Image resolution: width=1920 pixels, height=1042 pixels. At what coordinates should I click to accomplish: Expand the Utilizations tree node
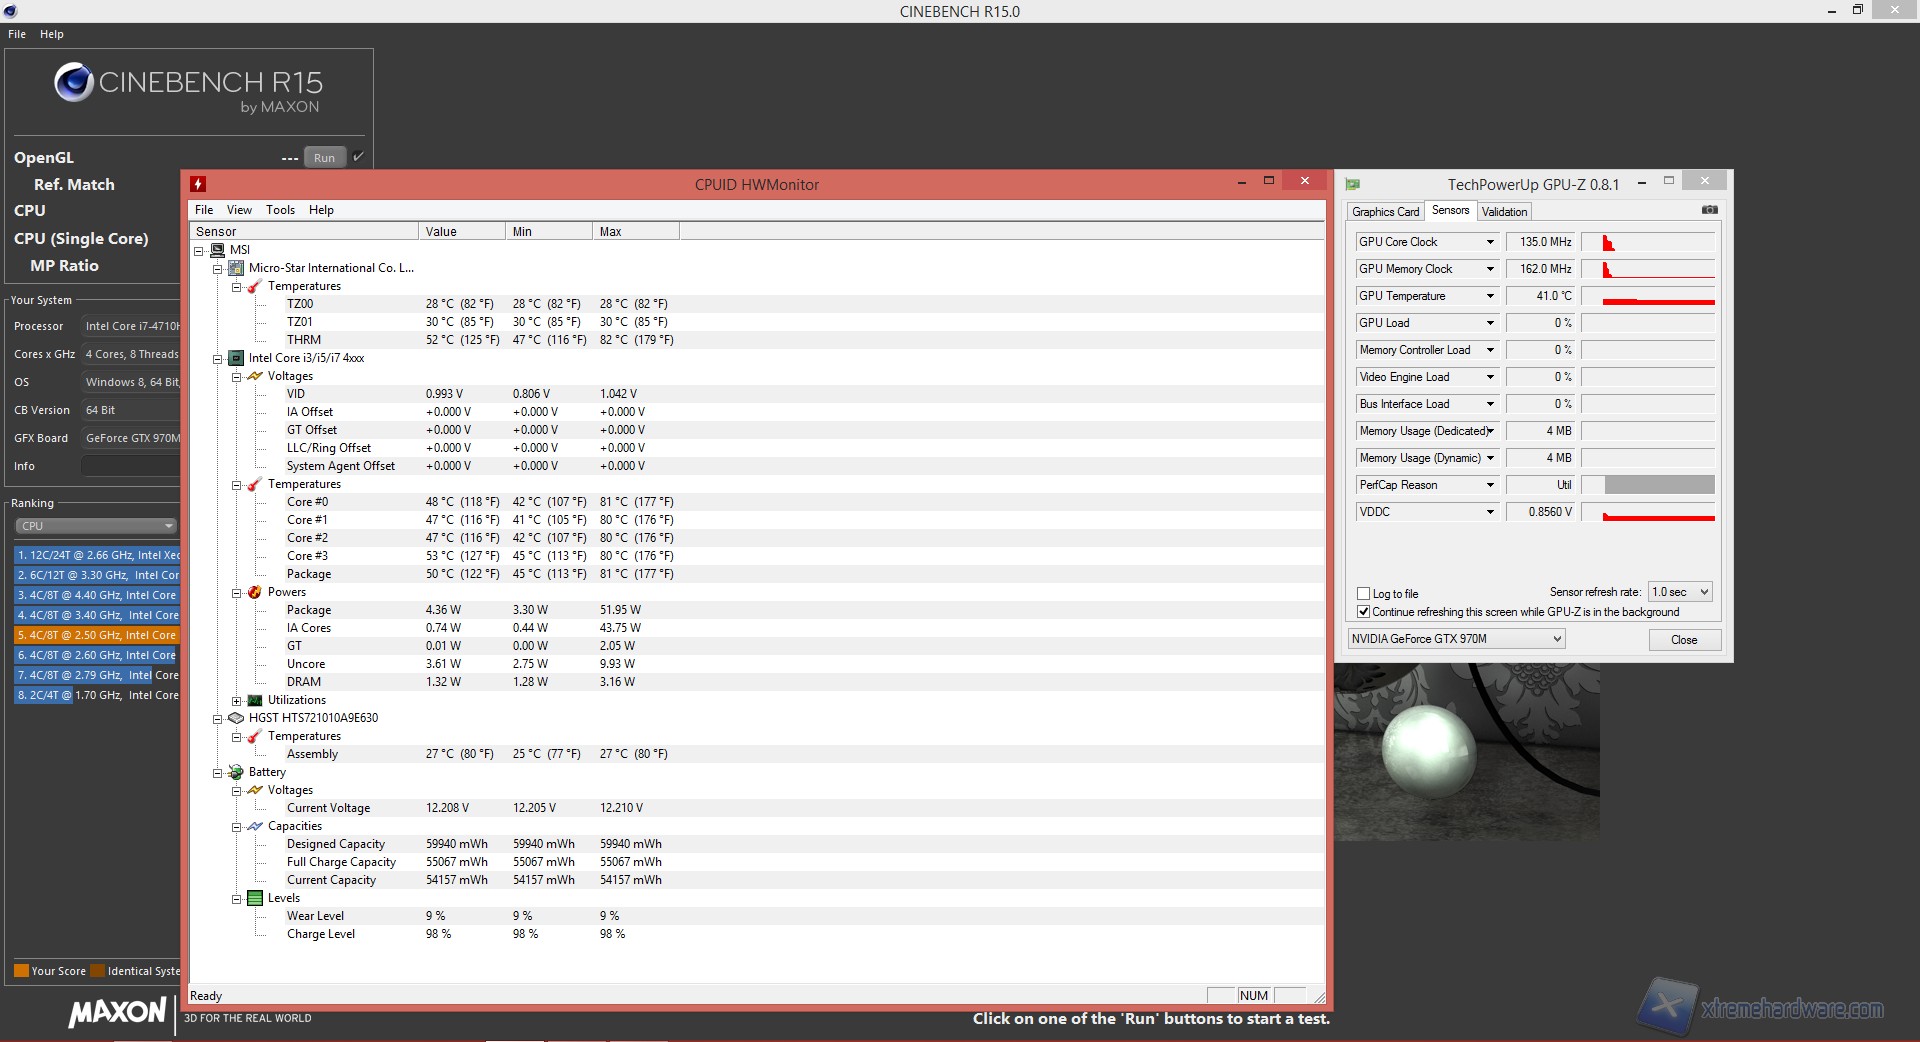tap(237, 701)
